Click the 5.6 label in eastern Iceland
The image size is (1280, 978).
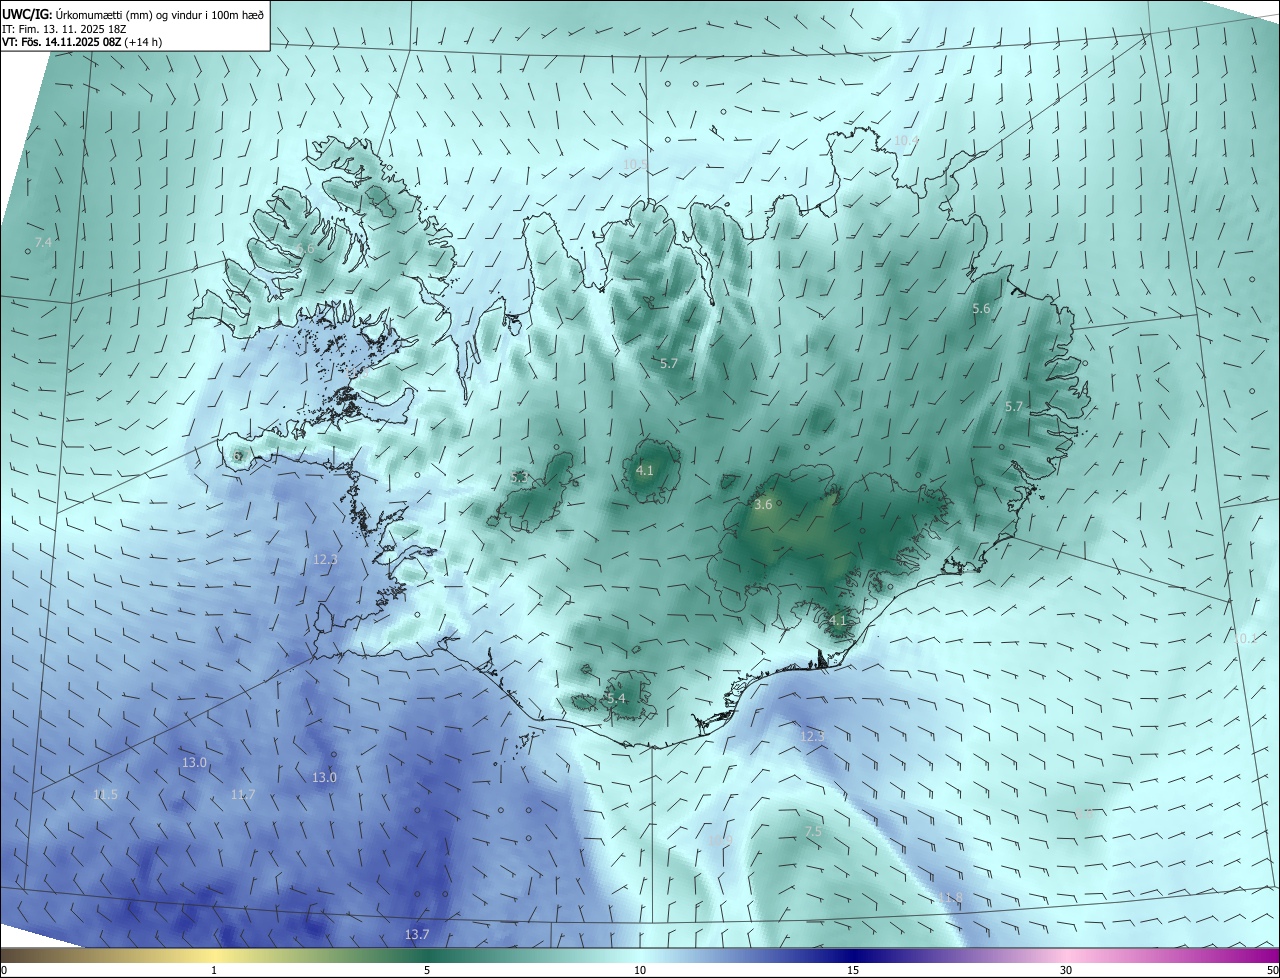pyautogui.click(x=981, y=309)
